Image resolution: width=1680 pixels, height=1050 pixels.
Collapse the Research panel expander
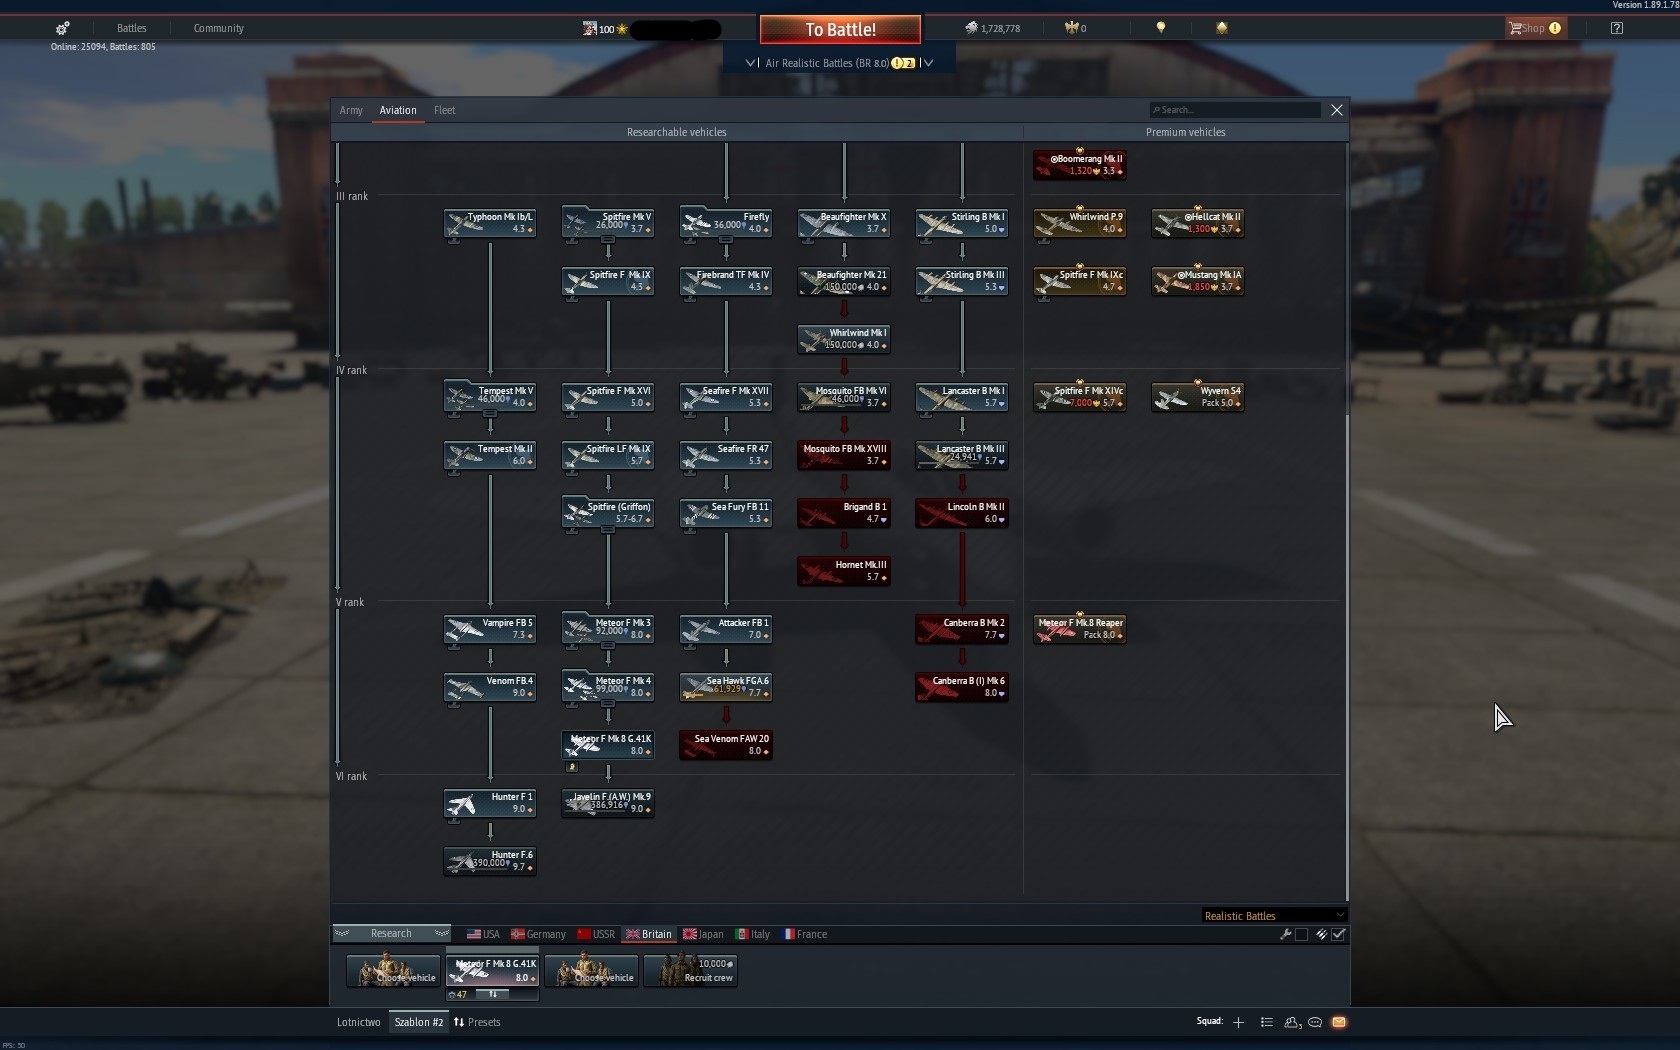tap(391, 934)
